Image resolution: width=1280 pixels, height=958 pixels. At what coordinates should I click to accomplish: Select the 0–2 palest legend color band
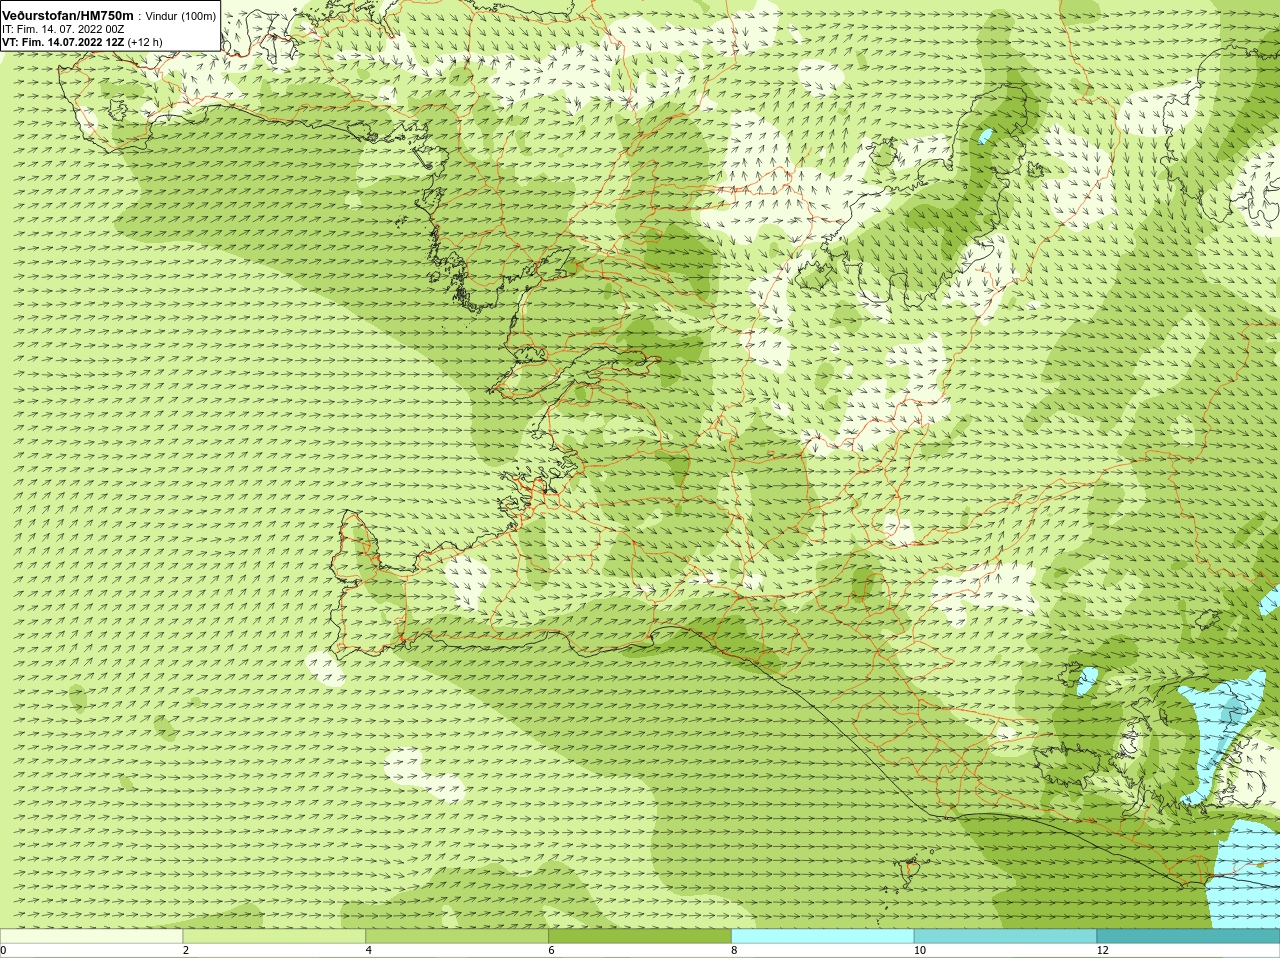91,935
